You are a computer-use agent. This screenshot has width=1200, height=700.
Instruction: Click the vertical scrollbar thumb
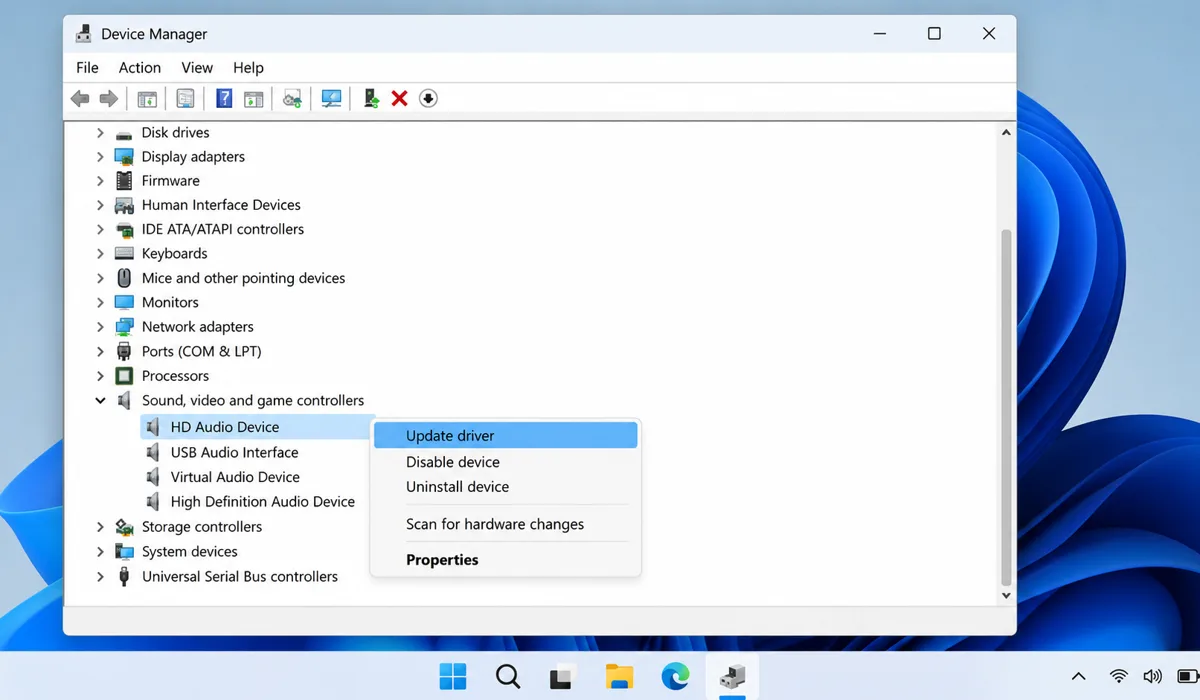coord(1006,407)
